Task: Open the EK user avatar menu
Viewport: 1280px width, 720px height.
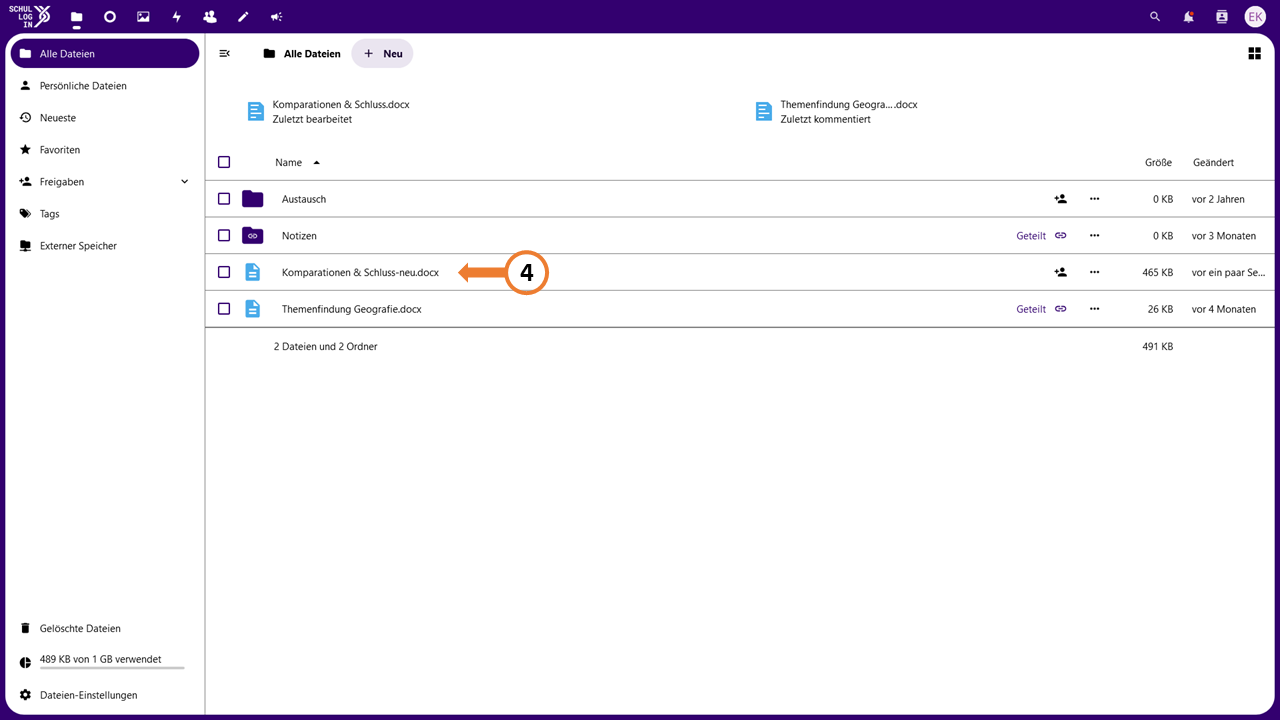Action: tap(1255, 17)
